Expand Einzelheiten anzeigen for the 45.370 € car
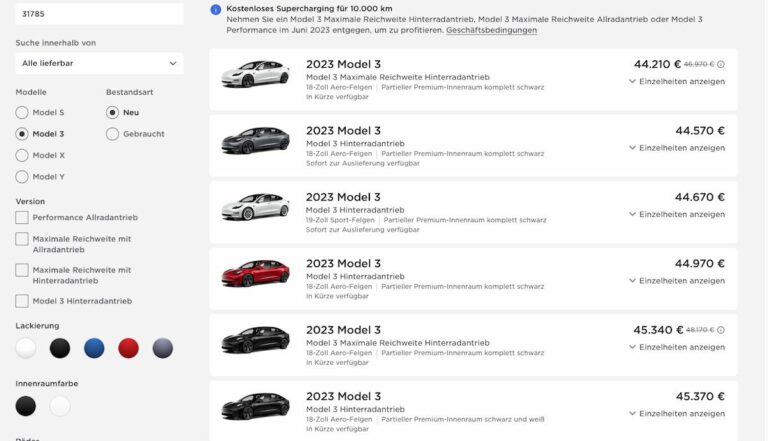The image size is (768, 441). 677,414
